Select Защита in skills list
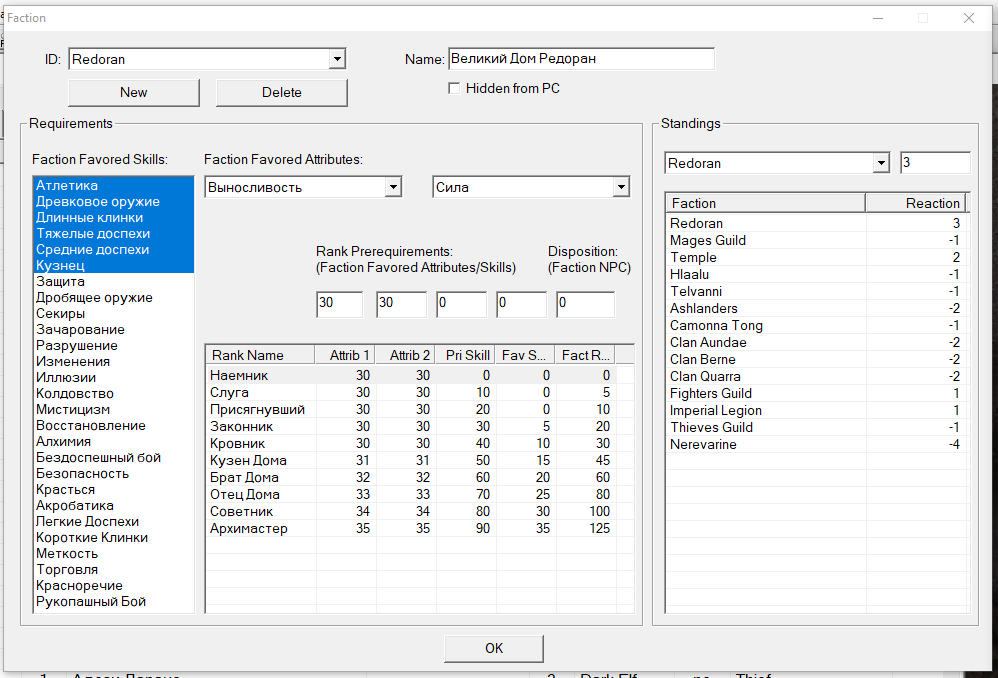 point(113,281)
